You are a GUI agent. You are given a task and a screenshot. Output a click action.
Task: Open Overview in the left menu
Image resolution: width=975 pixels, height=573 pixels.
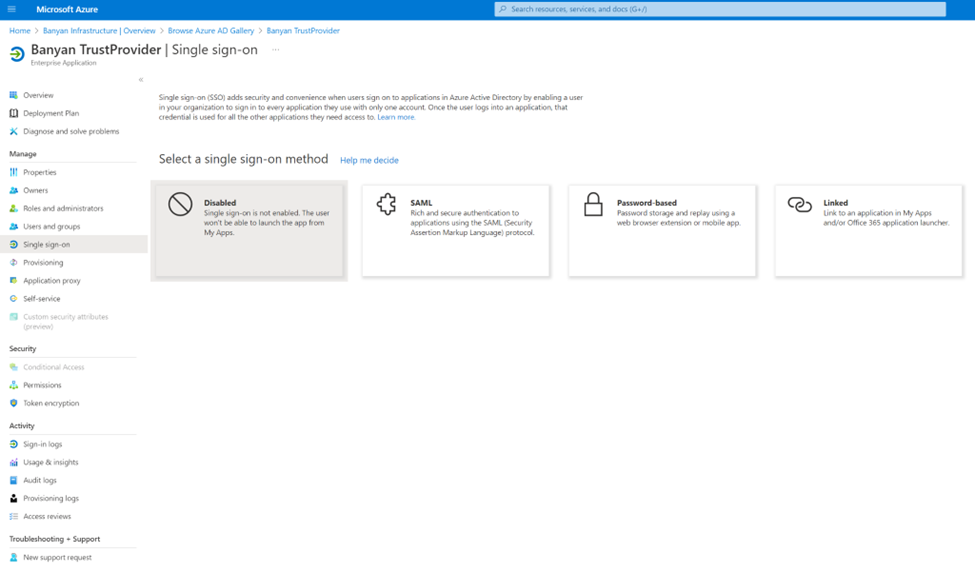[x=38, y=95]
